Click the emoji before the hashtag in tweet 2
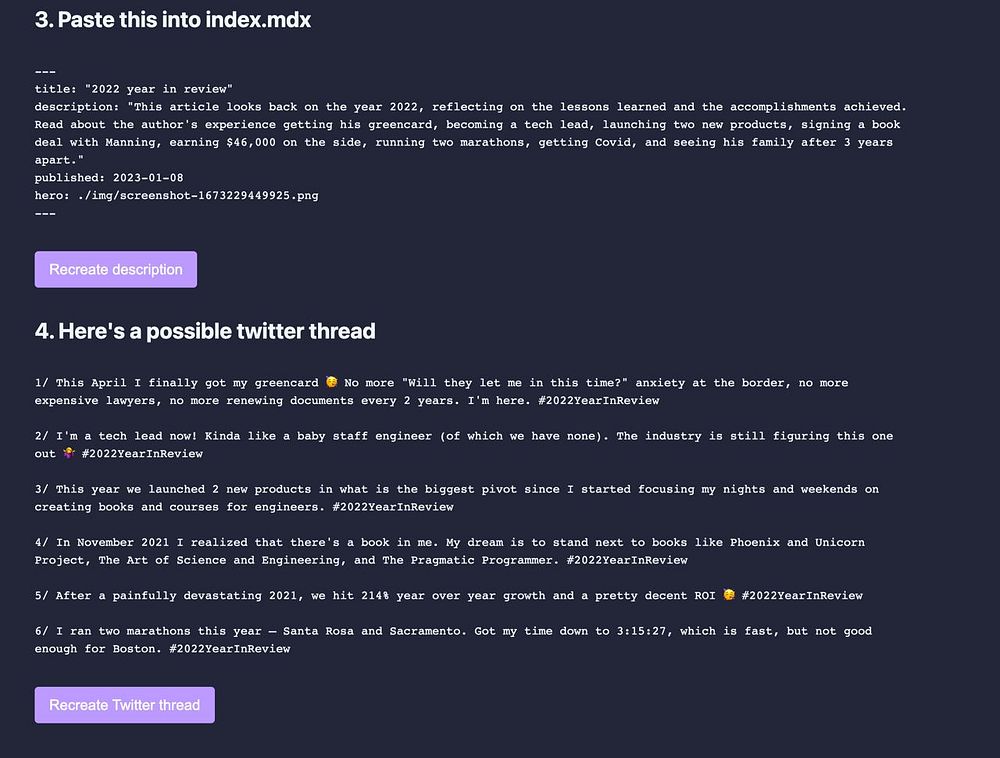 point(68,453)
